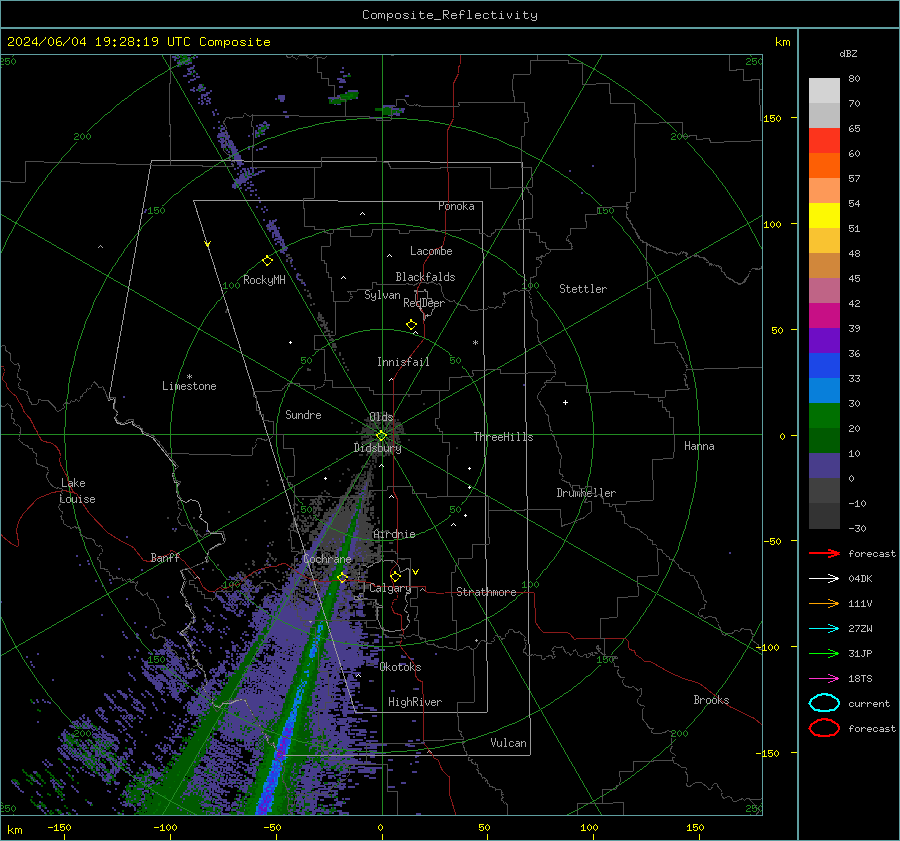900x841 pixels.
Task: Click the Sundre town label
Action: click(303, 414)
